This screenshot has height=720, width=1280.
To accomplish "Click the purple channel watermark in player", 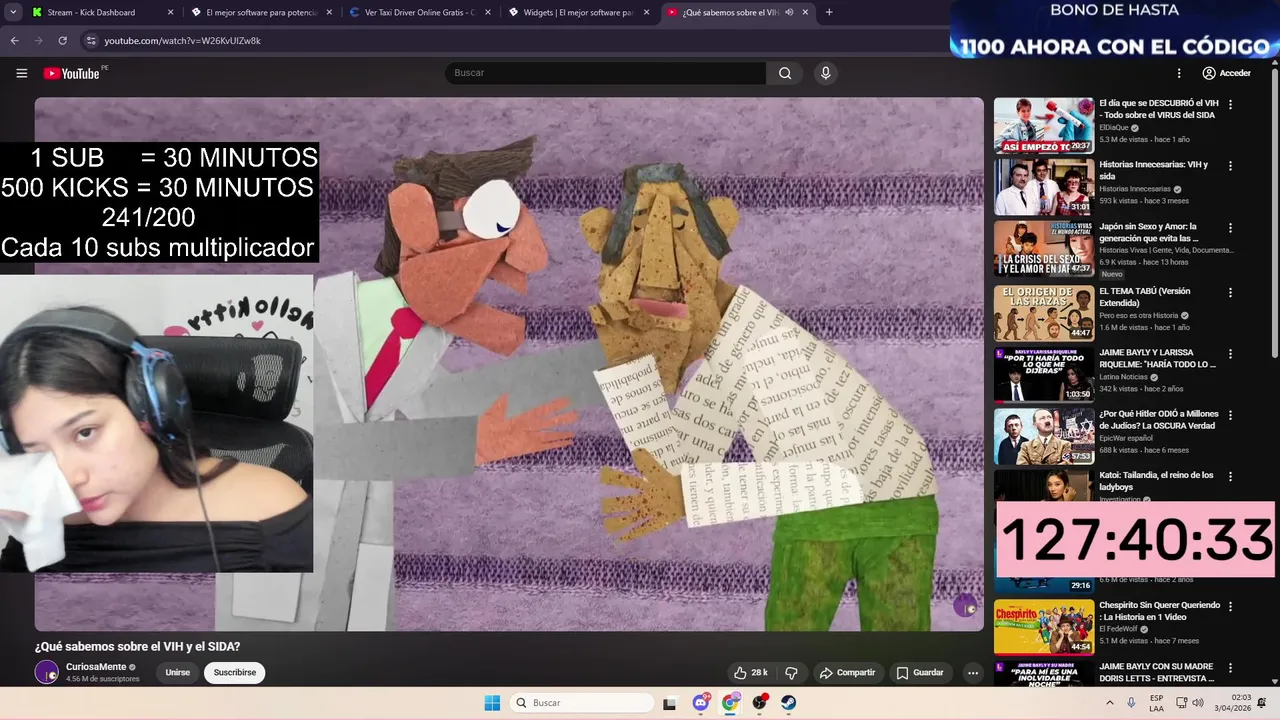I will tap(965, 605).
